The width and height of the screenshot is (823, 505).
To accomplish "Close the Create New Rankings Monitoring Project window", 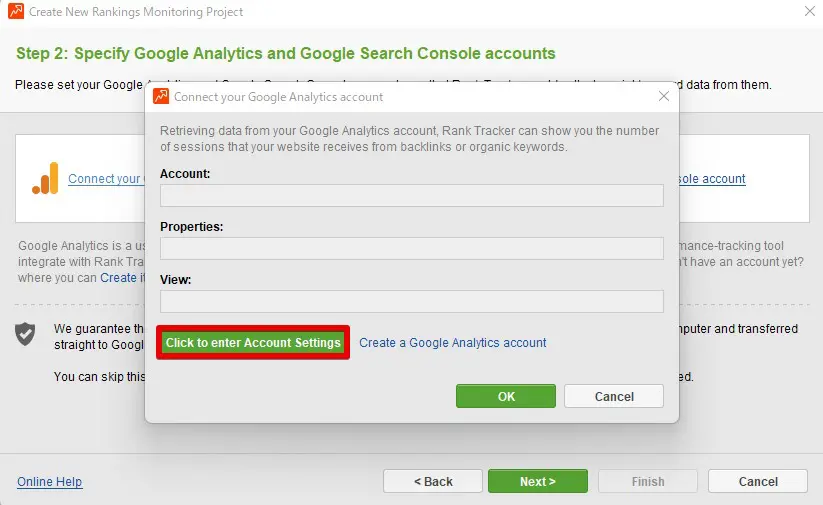I will pyautogui.click(x=808, y=12).
